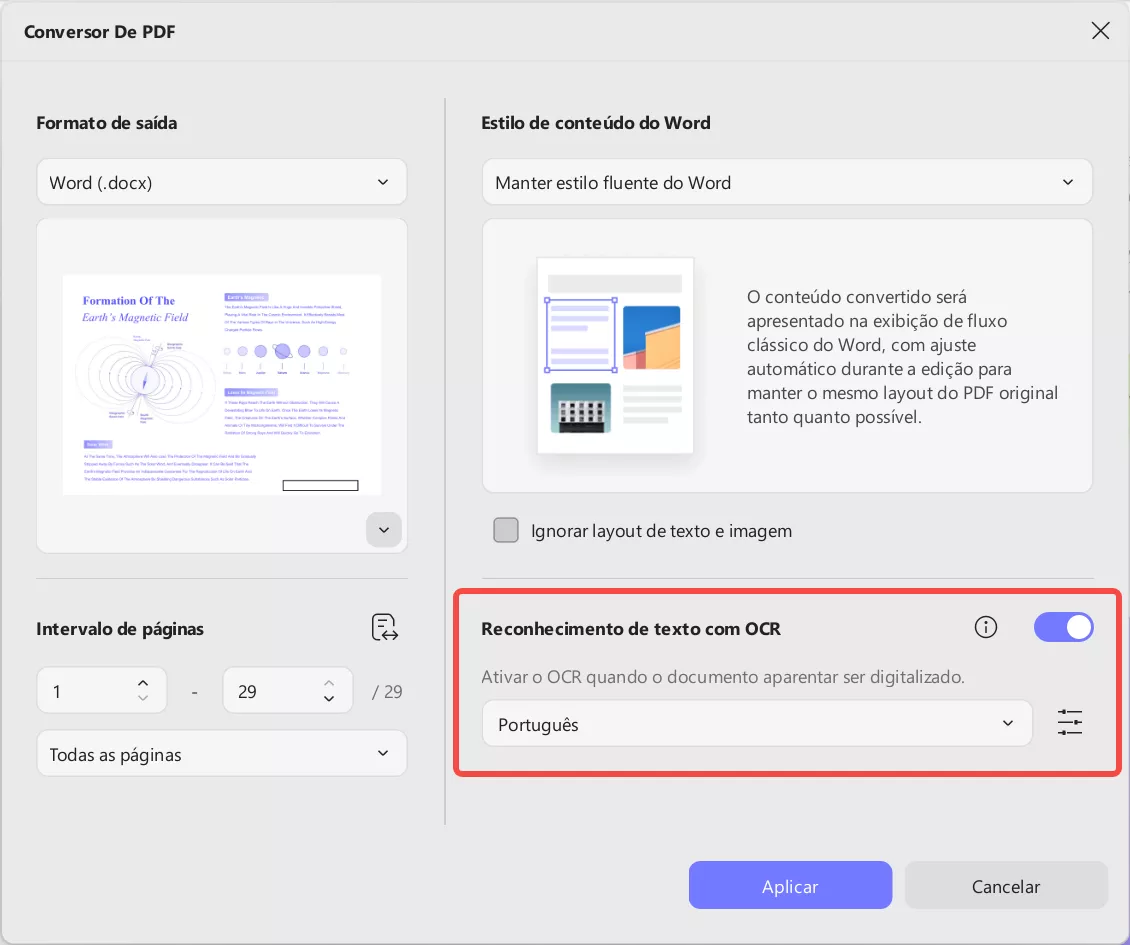The width and height of the screenshot is (1130, 945).
Task: Expand the preview with the chevron button
Action: (383, 529)
